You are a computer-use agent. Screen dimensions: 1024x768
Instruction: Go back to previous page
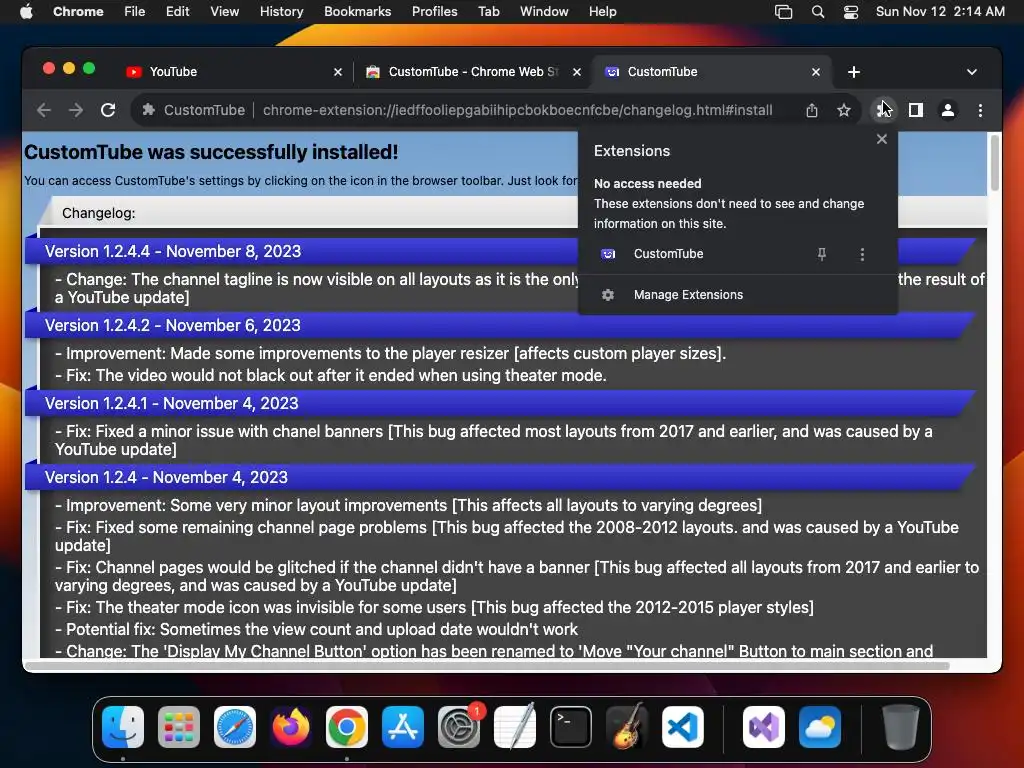pos(44,110)
